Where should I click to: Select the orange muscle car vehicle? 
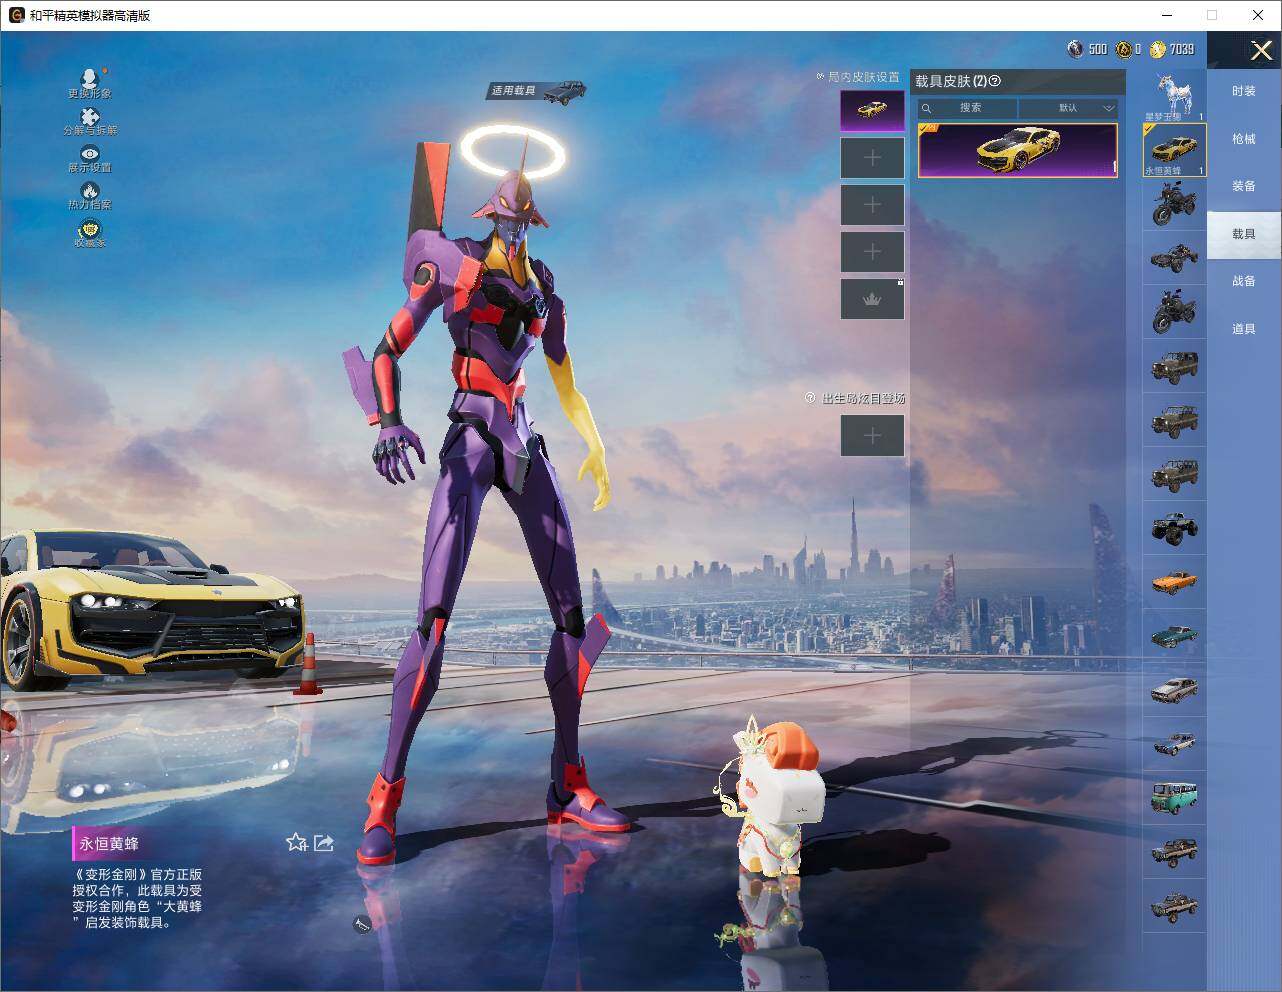pos(1175,582)
